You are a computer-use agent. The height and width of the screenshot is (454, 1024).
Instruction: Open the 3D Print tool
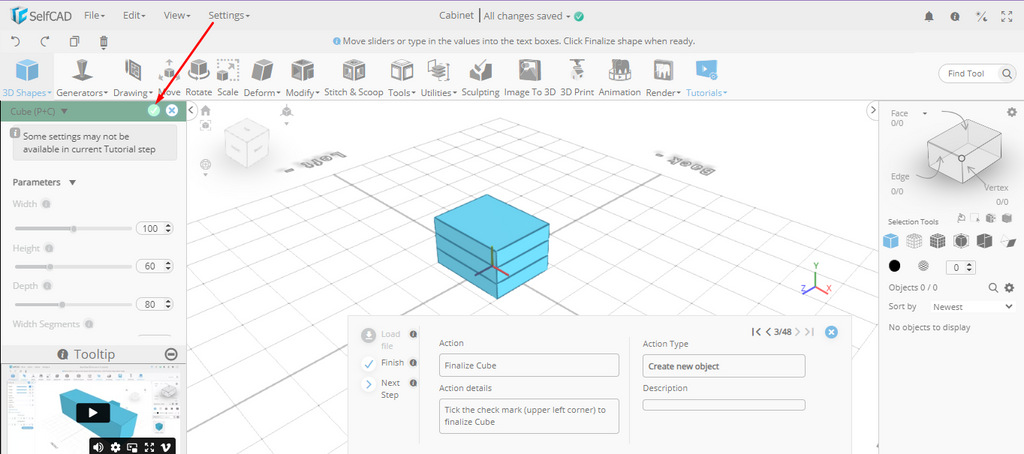coord(576,75)
